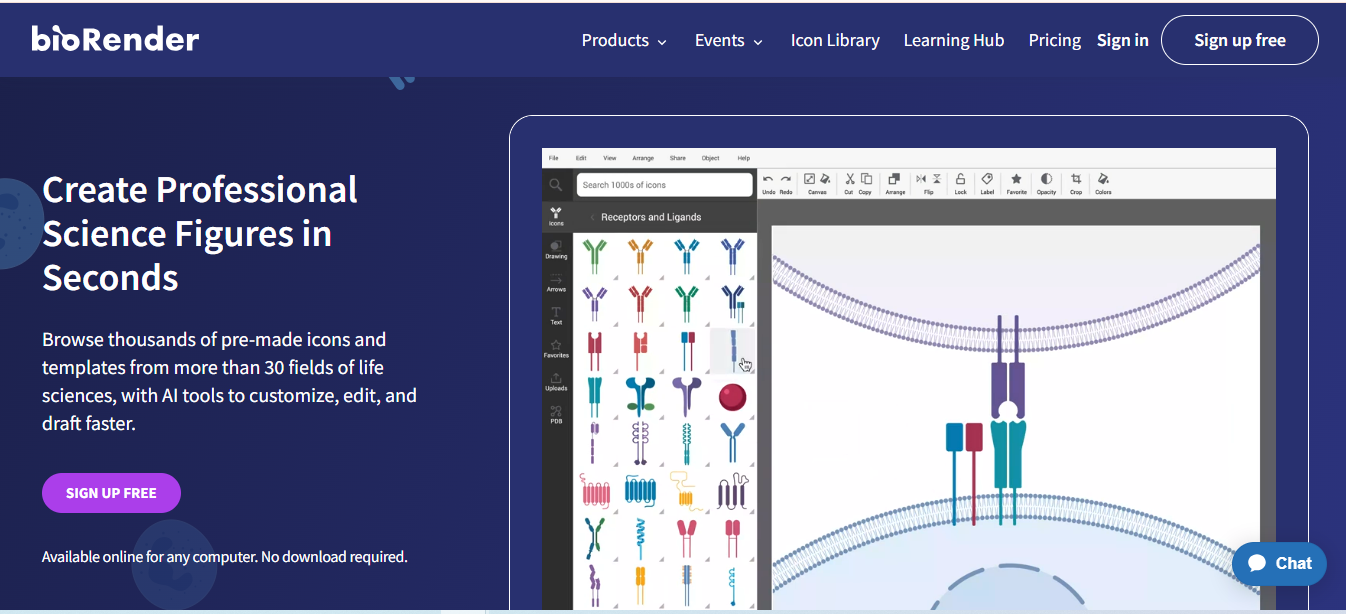The height and width of the screenshot is (614, 1346).
Task: Click the Lock padlock icon
Action: (x=960, y=179)
